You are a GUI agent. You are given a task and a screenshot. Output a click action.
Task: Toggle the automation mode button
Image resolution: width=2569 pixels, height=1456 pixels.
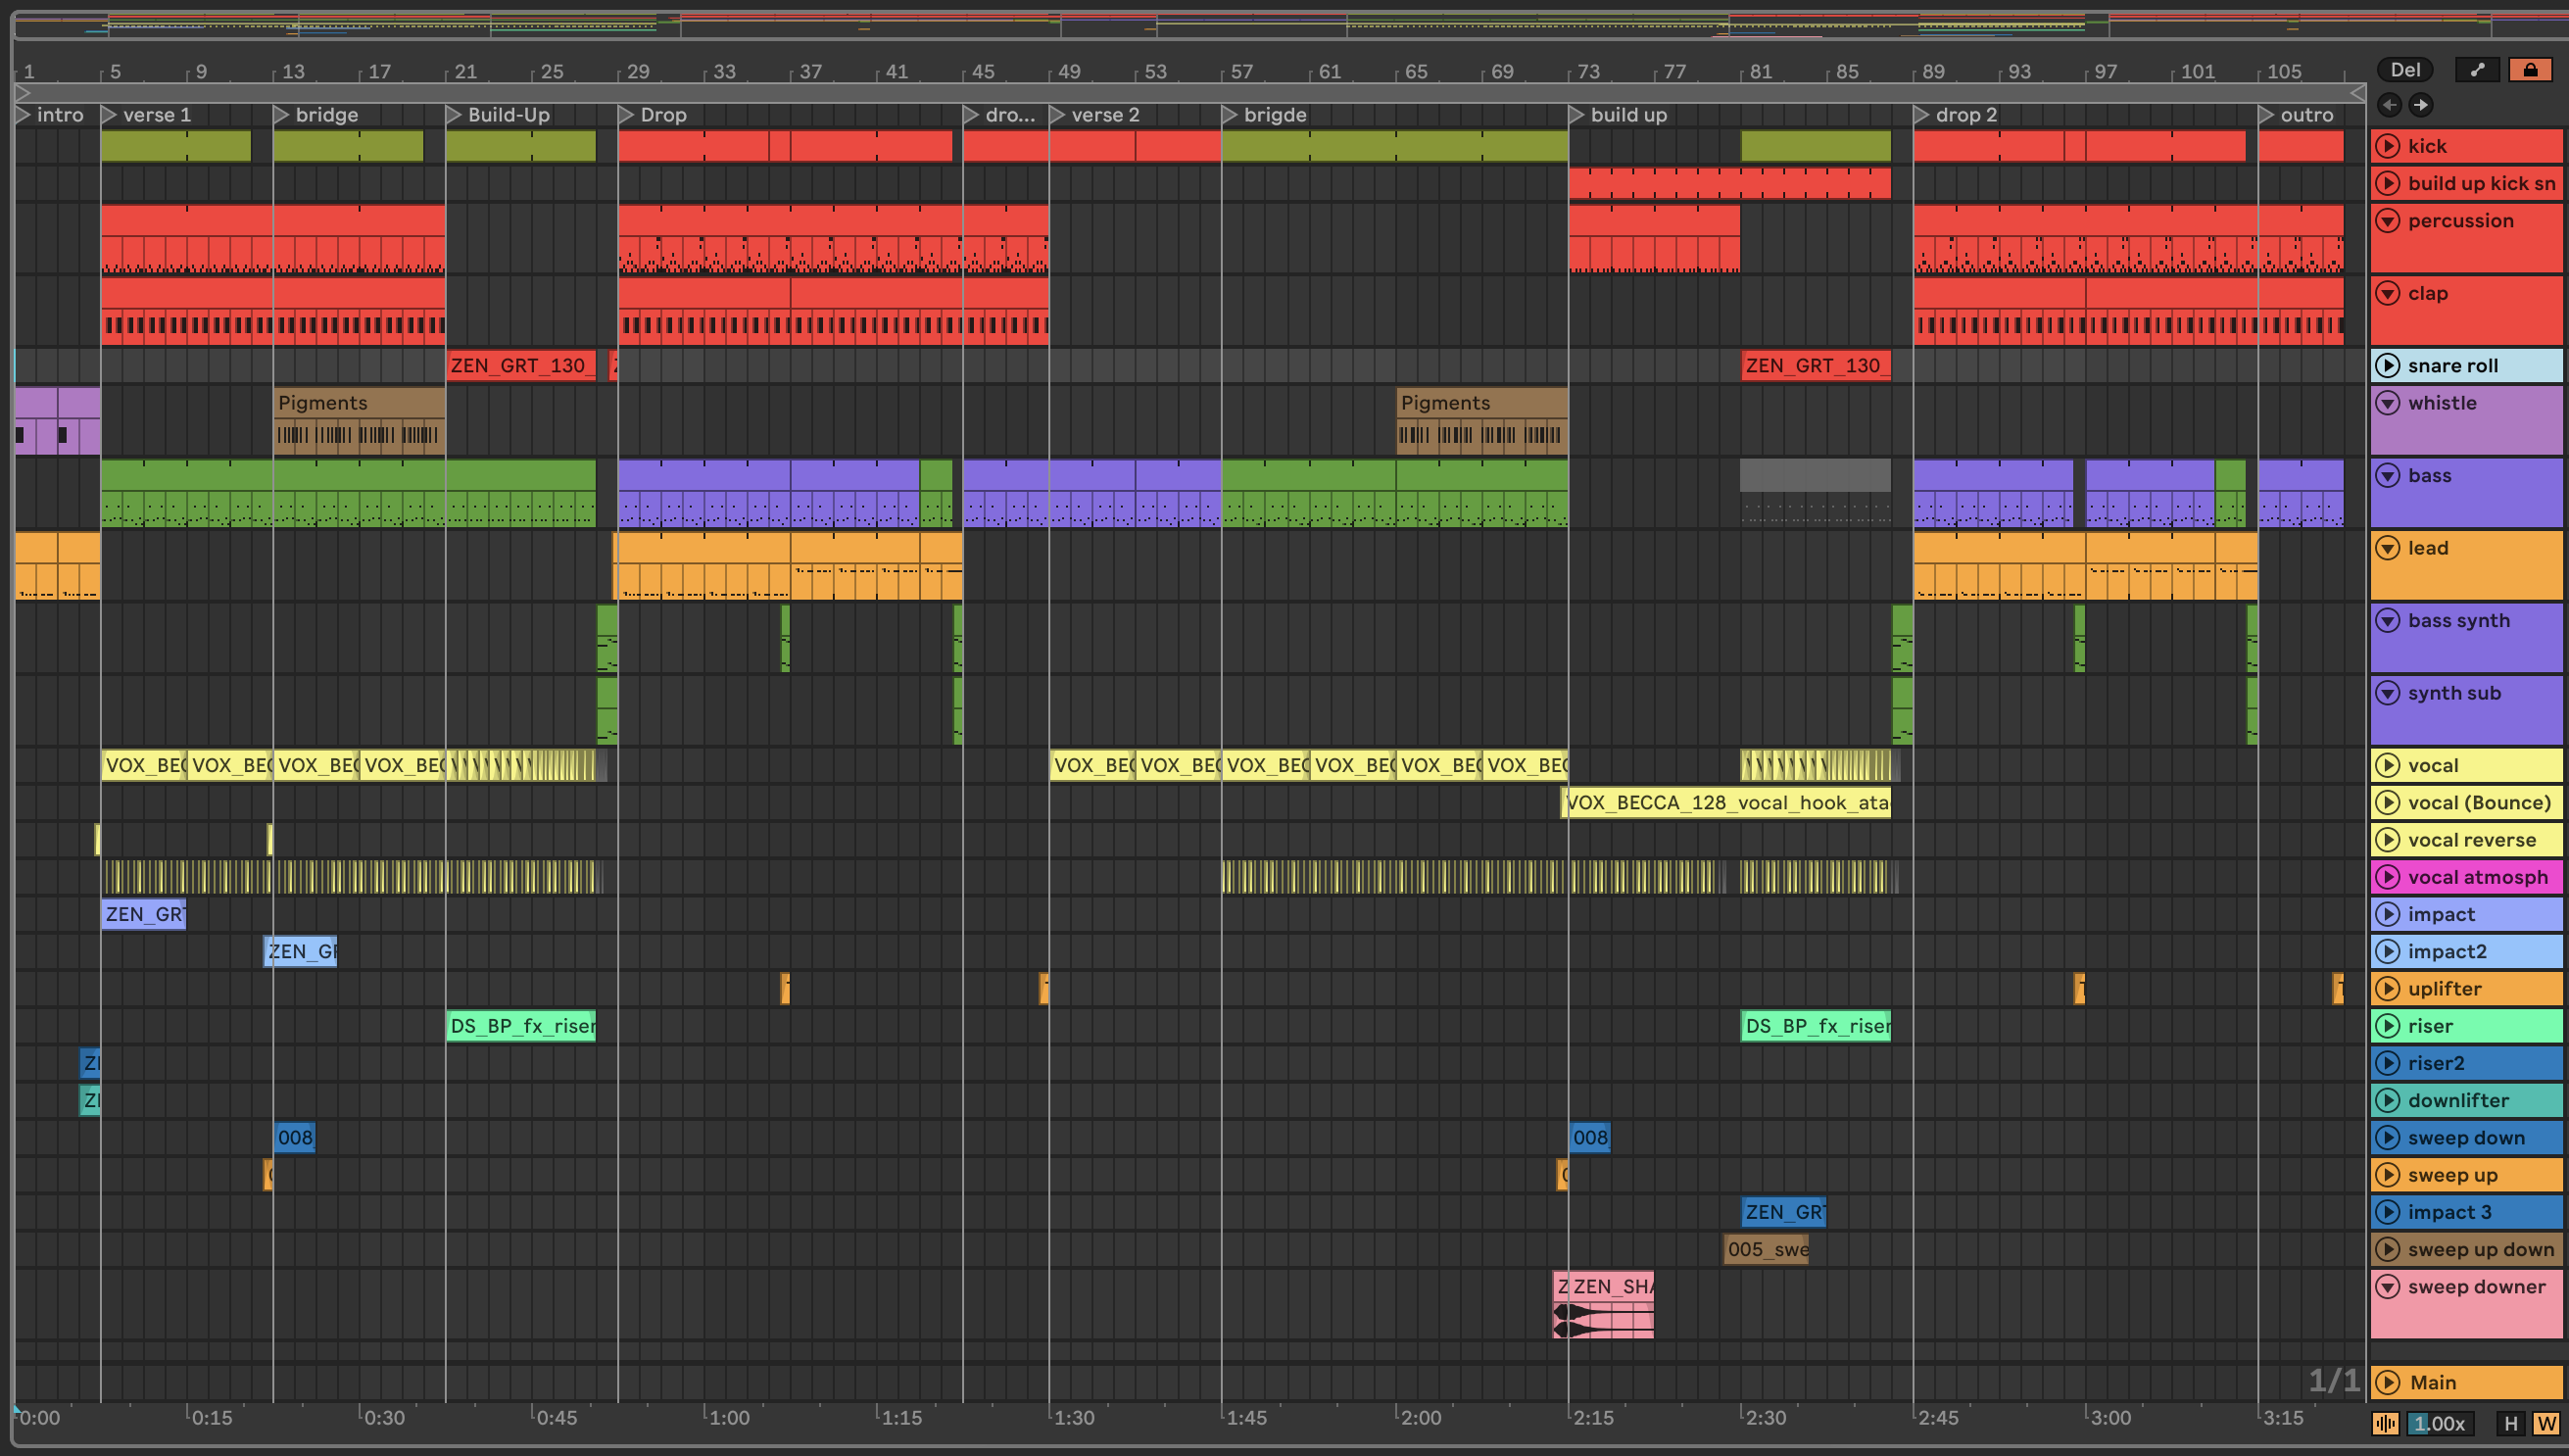[2477, 70]
